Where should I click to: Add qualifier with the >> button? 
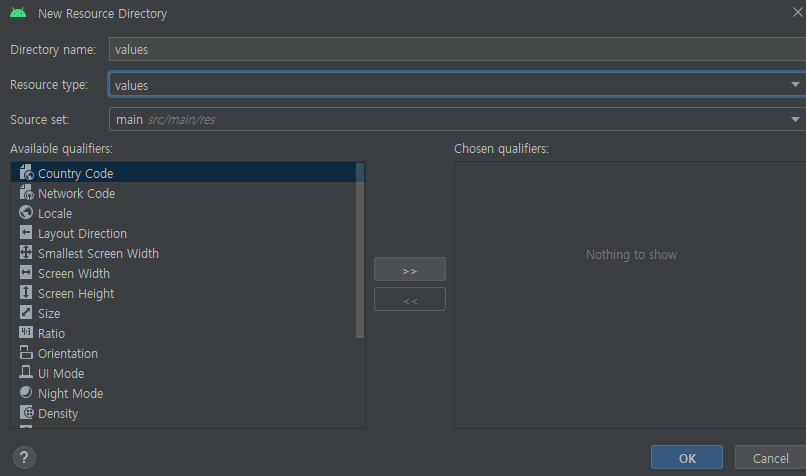410,269
